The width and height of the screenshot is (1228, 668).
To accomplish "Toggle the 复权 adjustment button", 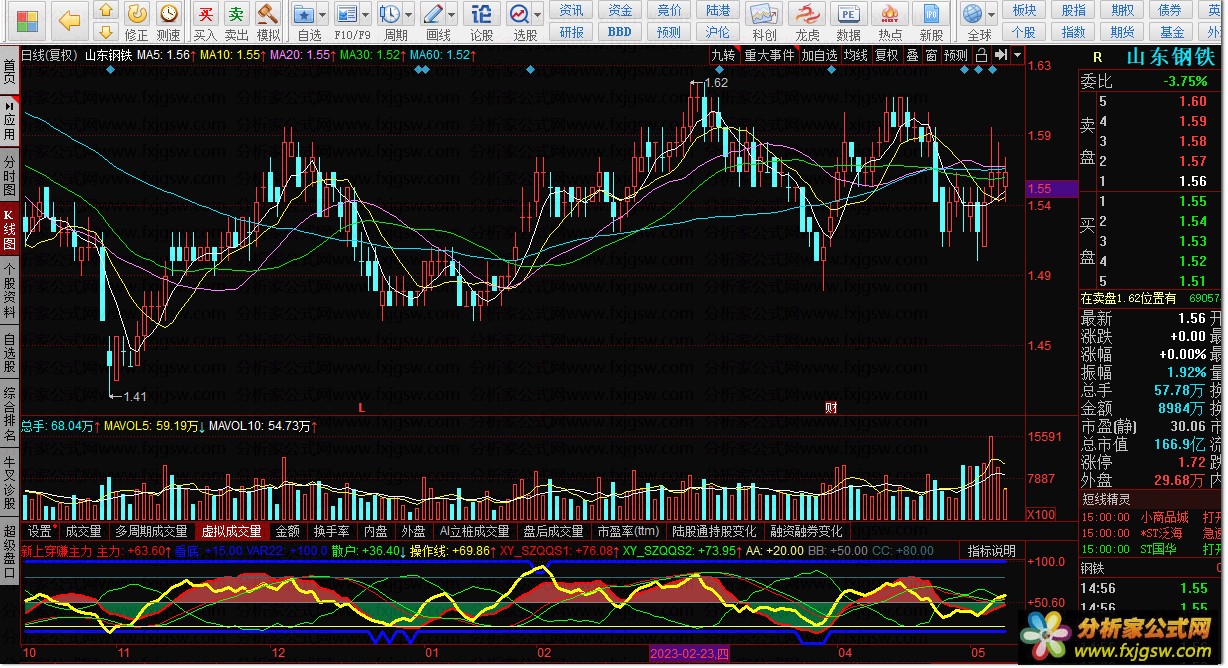I will click(886, 55).
